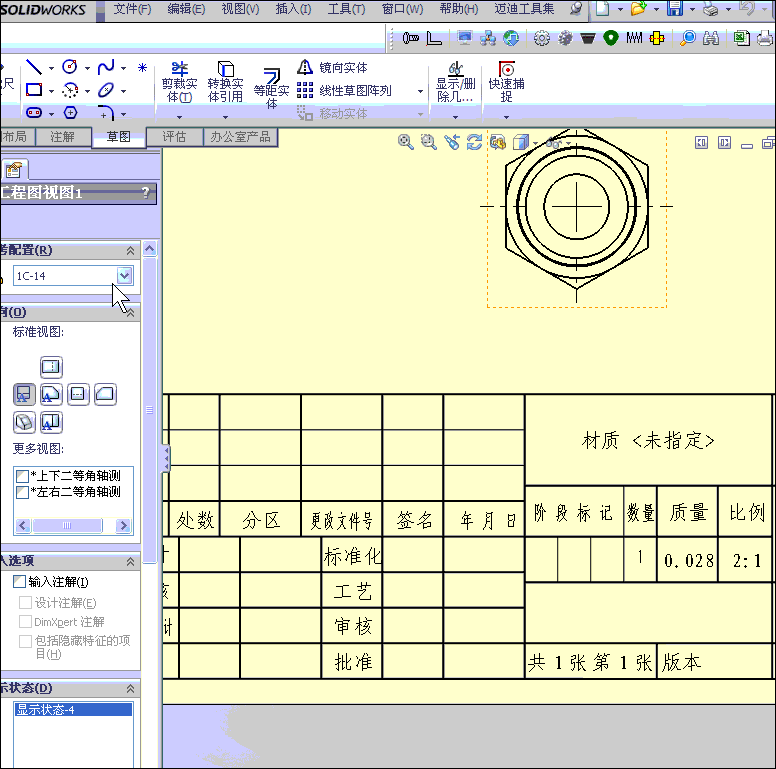The height and width of the screenshot is (769, 776).
Task: Click right arrow of 更多视图 horizontal scrollbar
Action: (123, 525)
